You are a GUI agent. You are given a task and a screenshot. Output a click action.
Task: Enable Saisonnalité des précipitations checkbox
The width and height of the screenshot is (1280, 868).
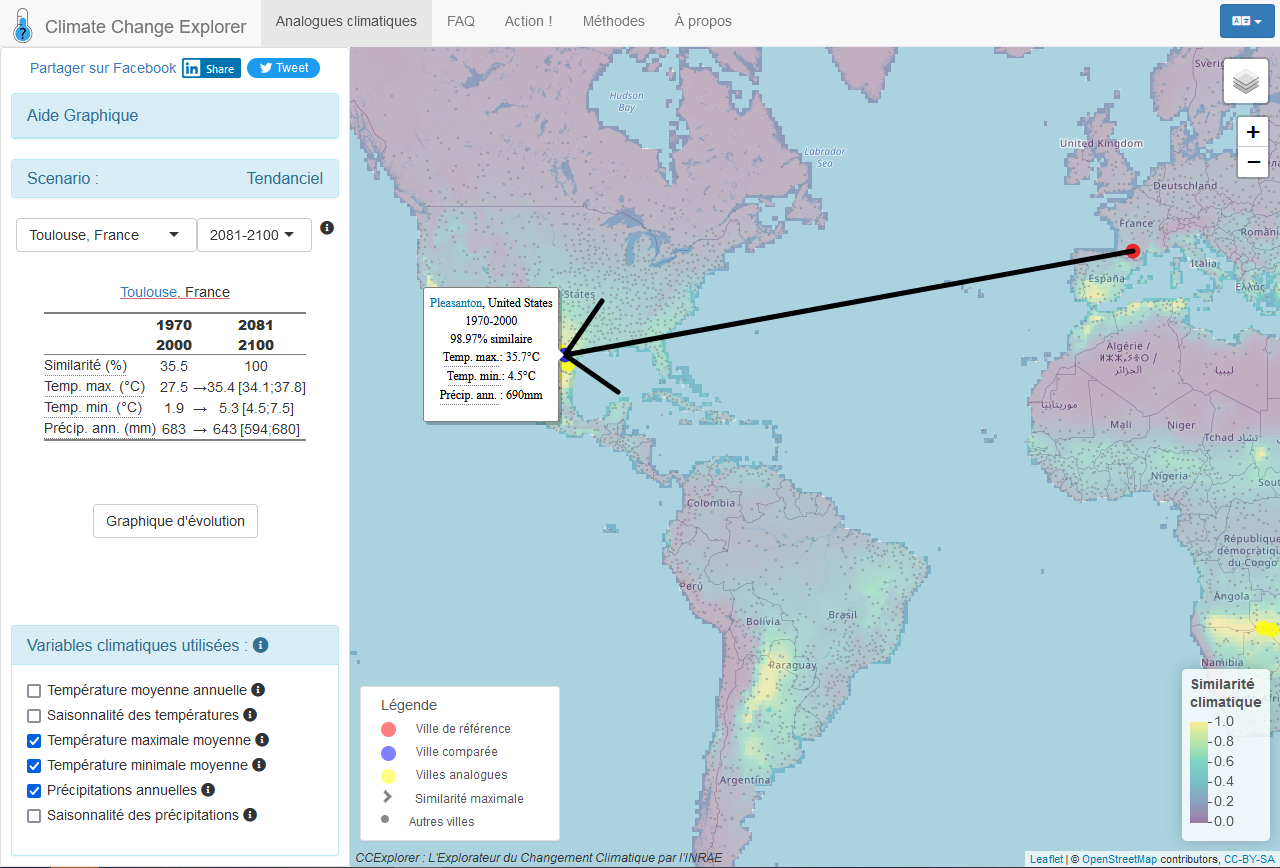click(x=34, y=816)
